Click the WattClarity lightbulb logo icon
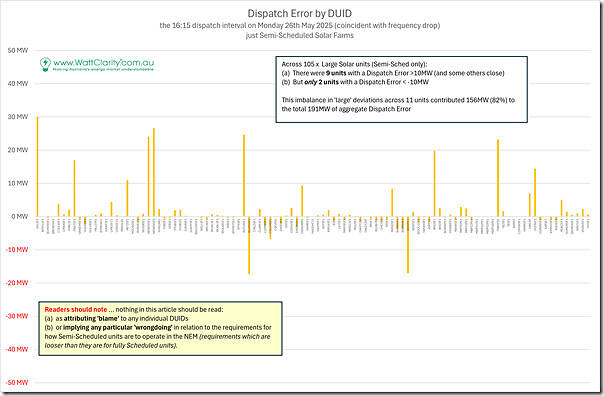Image resolution: width=604 pixels, height=396 pixels. click(45, 64)
